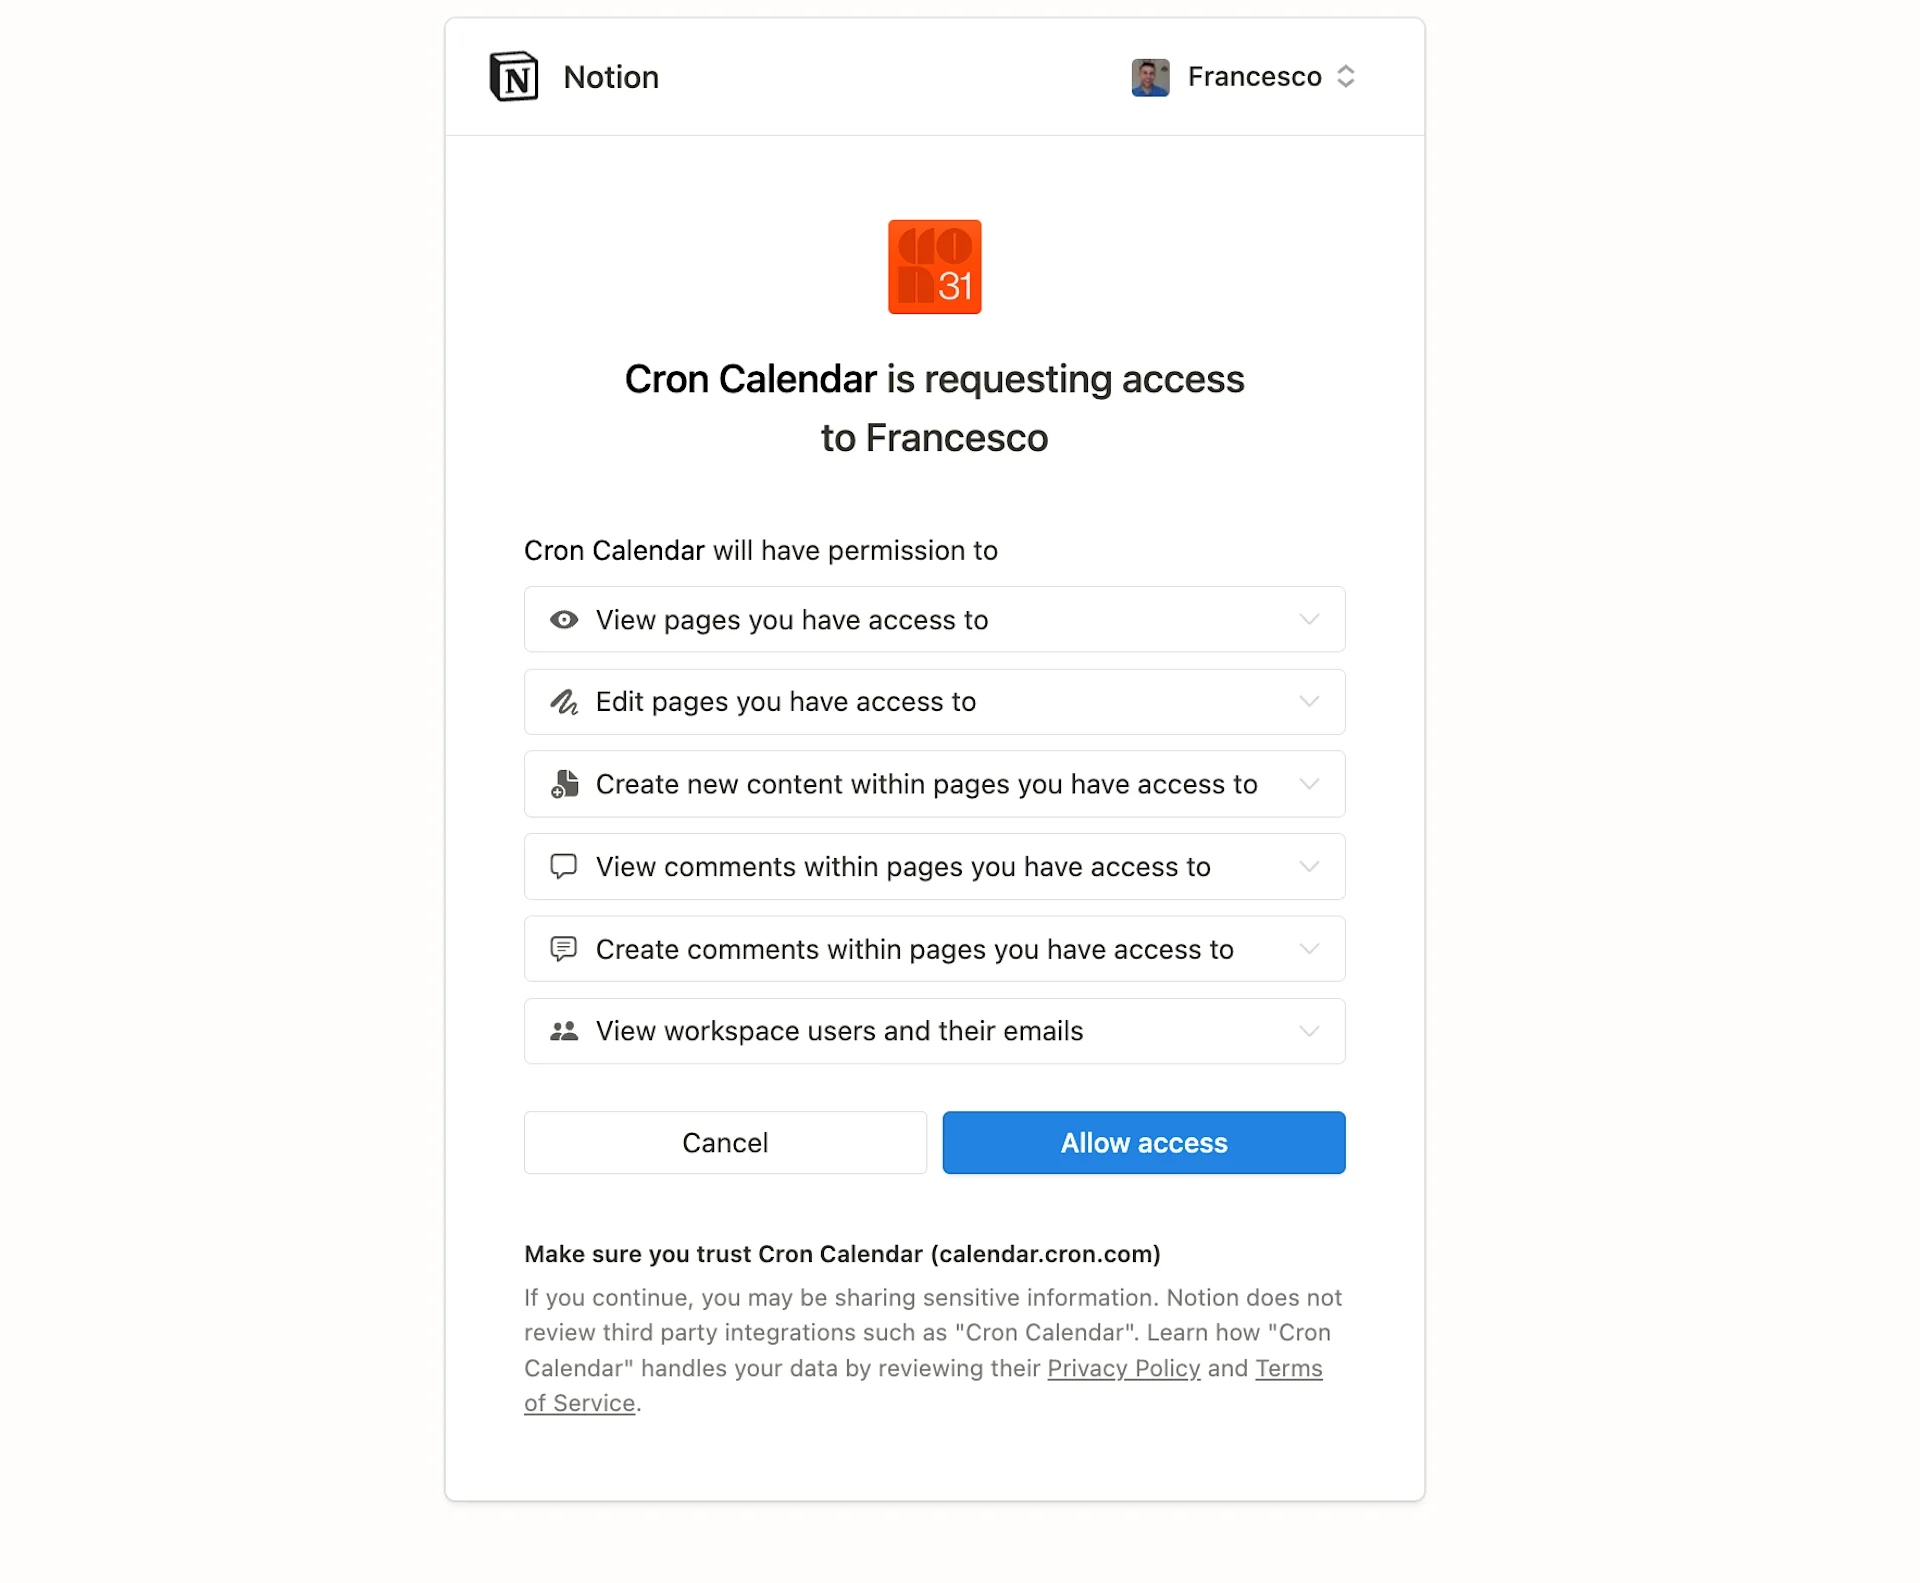
Task: Expand the Edit pages permission details
Action: [1309, 701]
